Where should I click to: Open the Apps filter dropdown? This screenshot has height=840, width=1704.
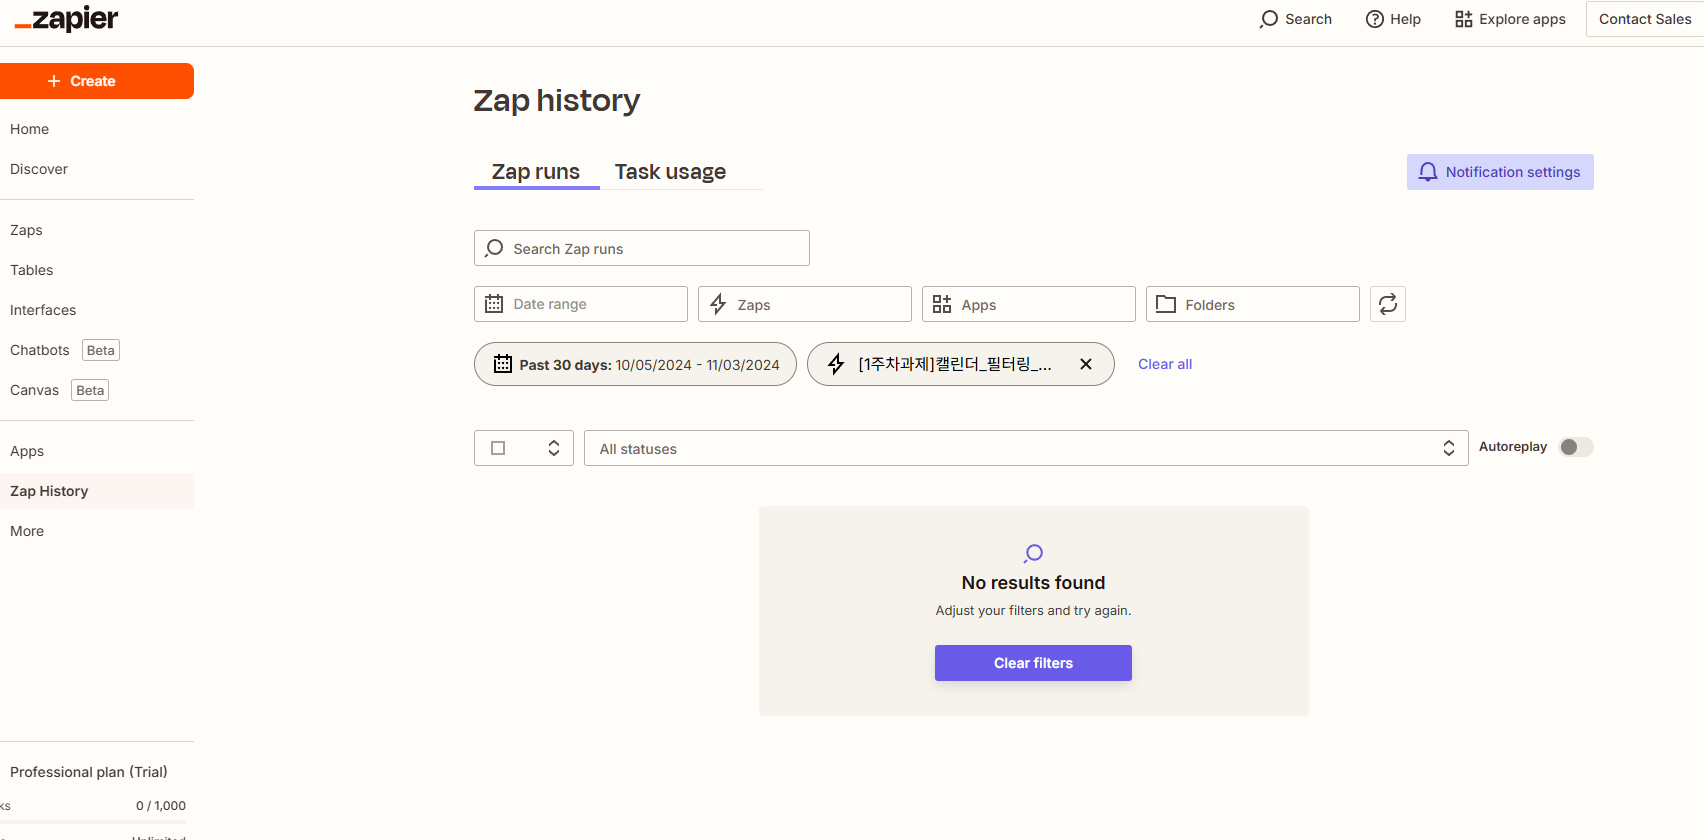tap(1029, 304)
